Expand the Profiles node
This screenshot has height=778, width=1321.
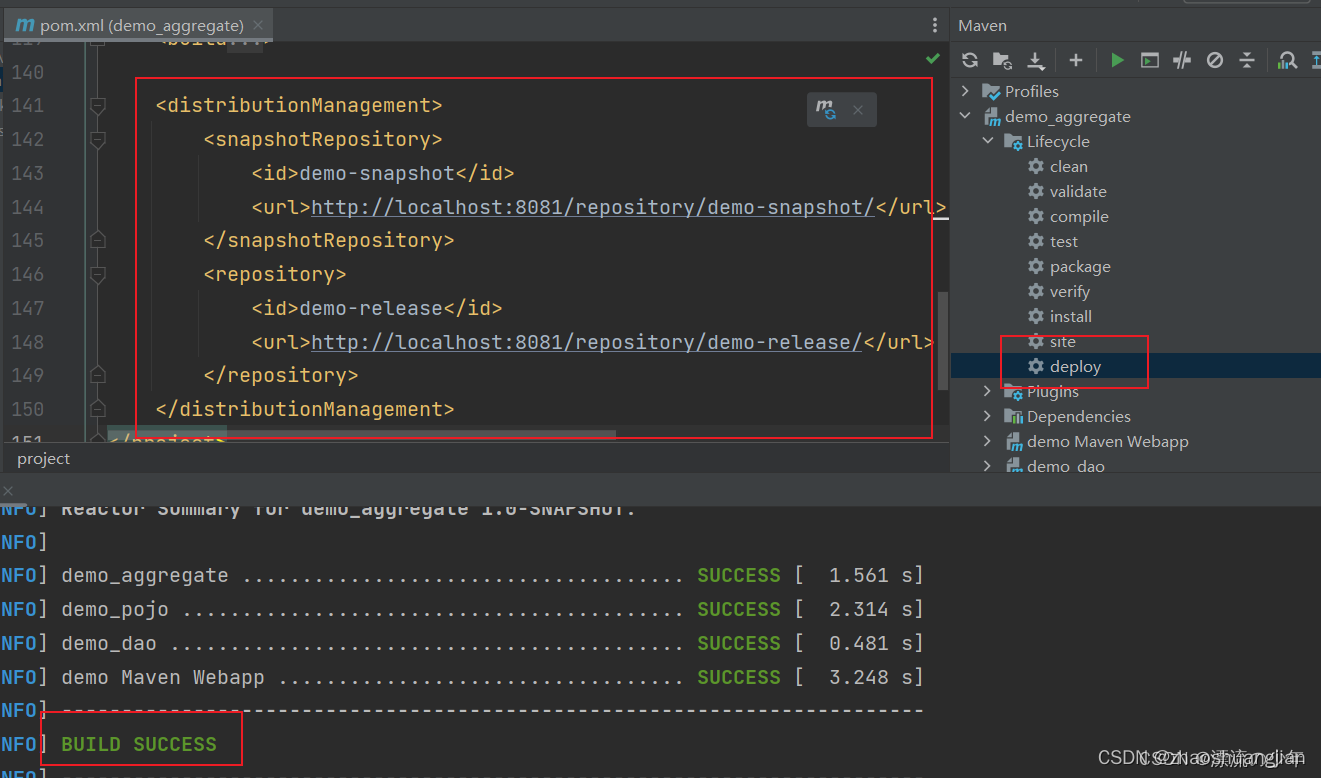(965, 91)
